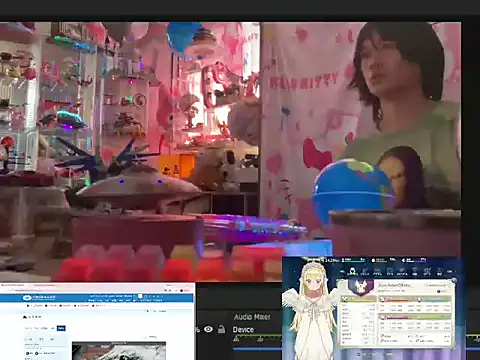Click the blue volume slider under Device
Screen dimensions: 480x360
click(257, 349)
